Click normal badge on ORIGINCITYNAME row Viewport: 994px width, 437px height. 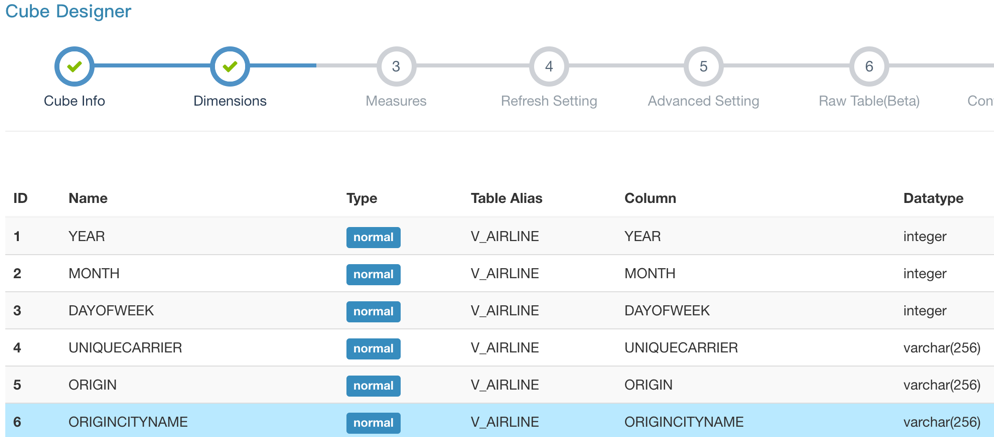pyautogui.click(x=373, y=422)
